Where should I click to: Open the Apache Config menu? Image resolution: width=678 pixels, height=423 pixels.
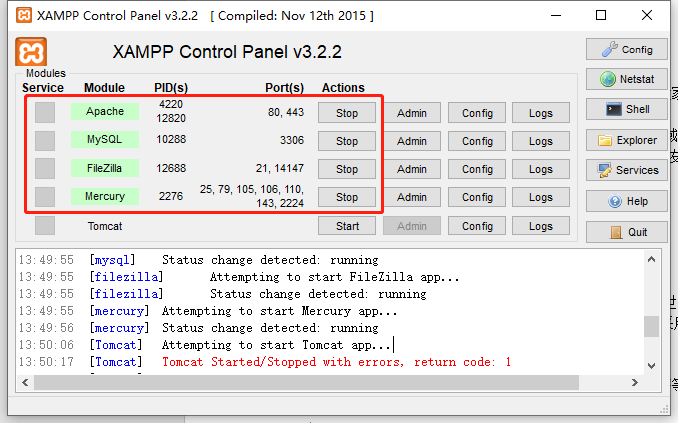coord(477,113)
